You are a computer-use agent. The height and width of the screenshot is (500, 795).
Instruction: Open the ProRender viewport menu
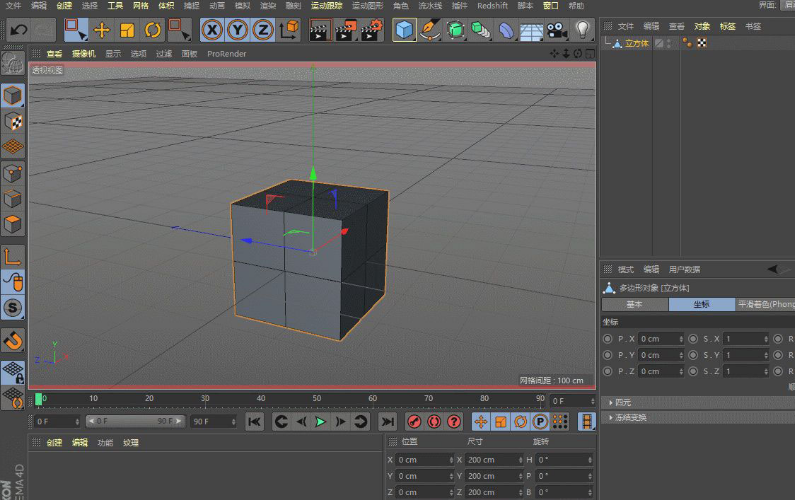tap(226, 53)
